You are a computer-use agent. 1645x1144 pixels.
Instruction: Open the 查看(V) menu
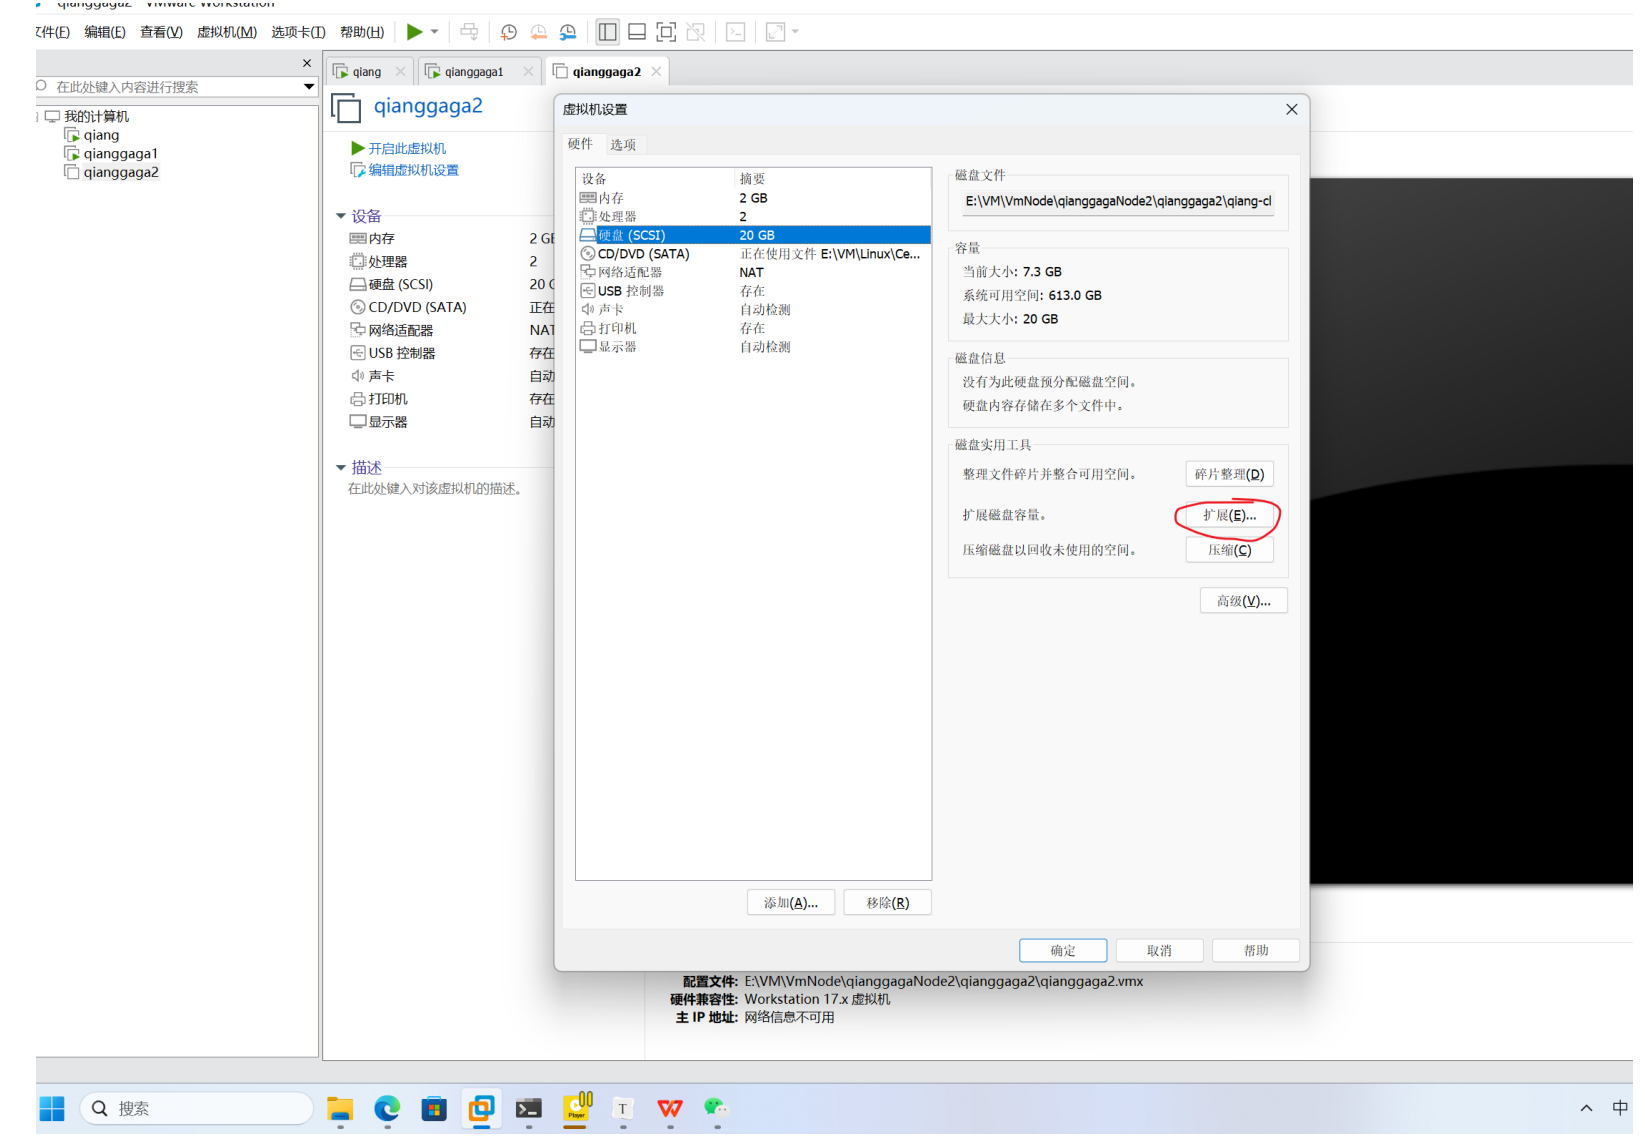pyautogui.click(x=161, y=32)
